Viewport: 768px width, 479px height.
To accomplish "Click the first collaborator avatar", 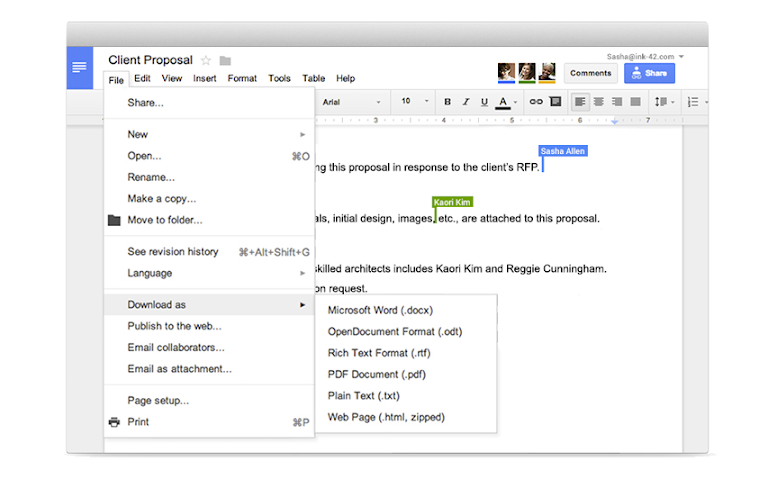I will pos(506,72).
